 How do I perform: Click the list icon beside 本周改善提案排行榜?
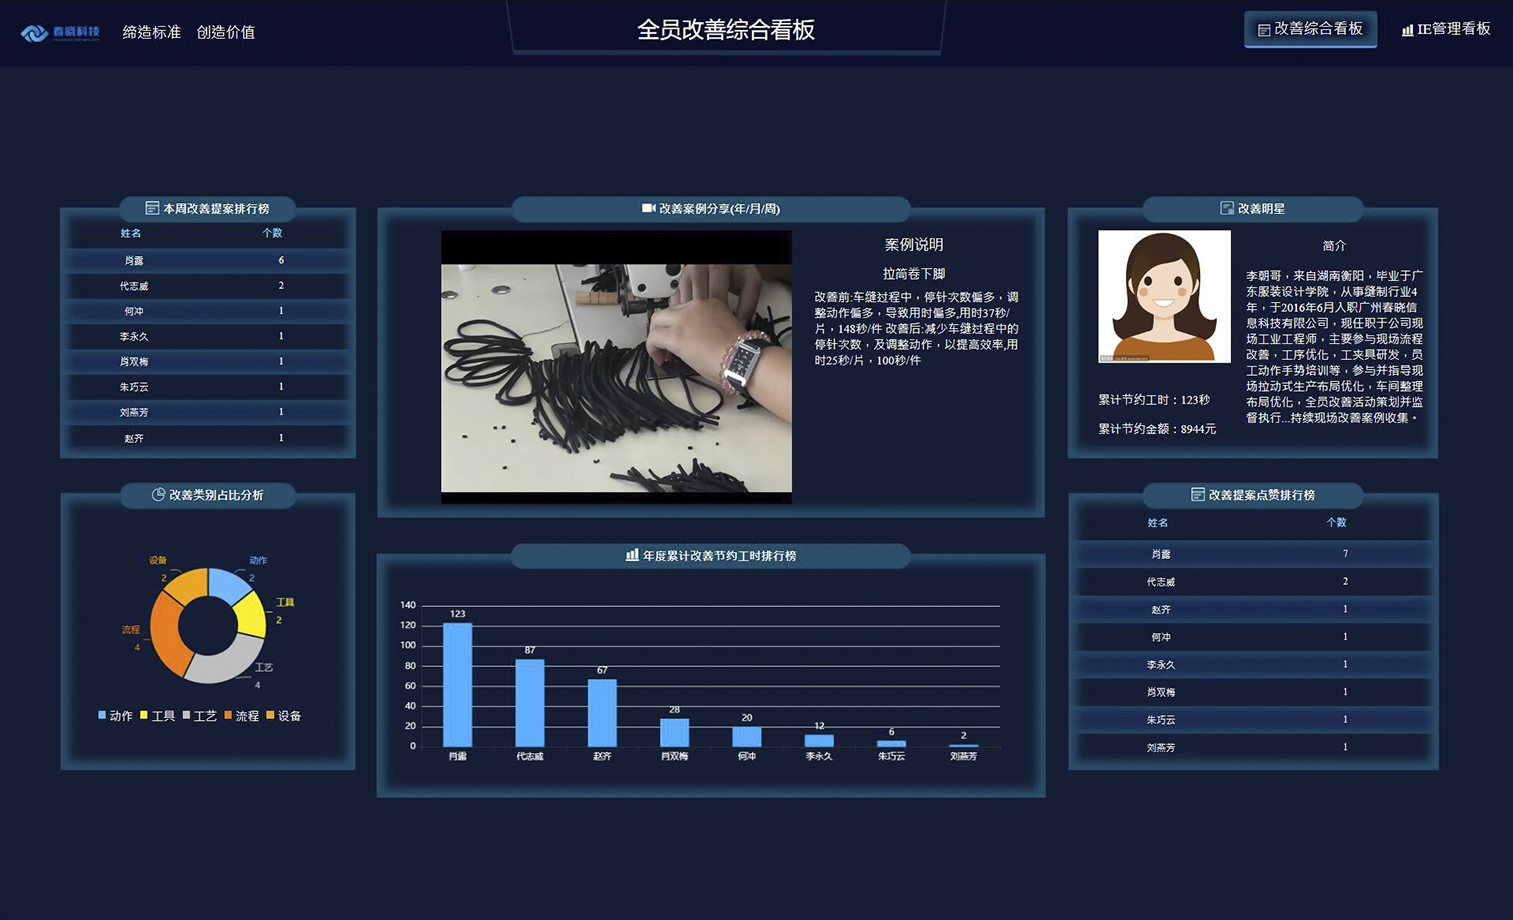pyautogui.click(x=152, y=208)
